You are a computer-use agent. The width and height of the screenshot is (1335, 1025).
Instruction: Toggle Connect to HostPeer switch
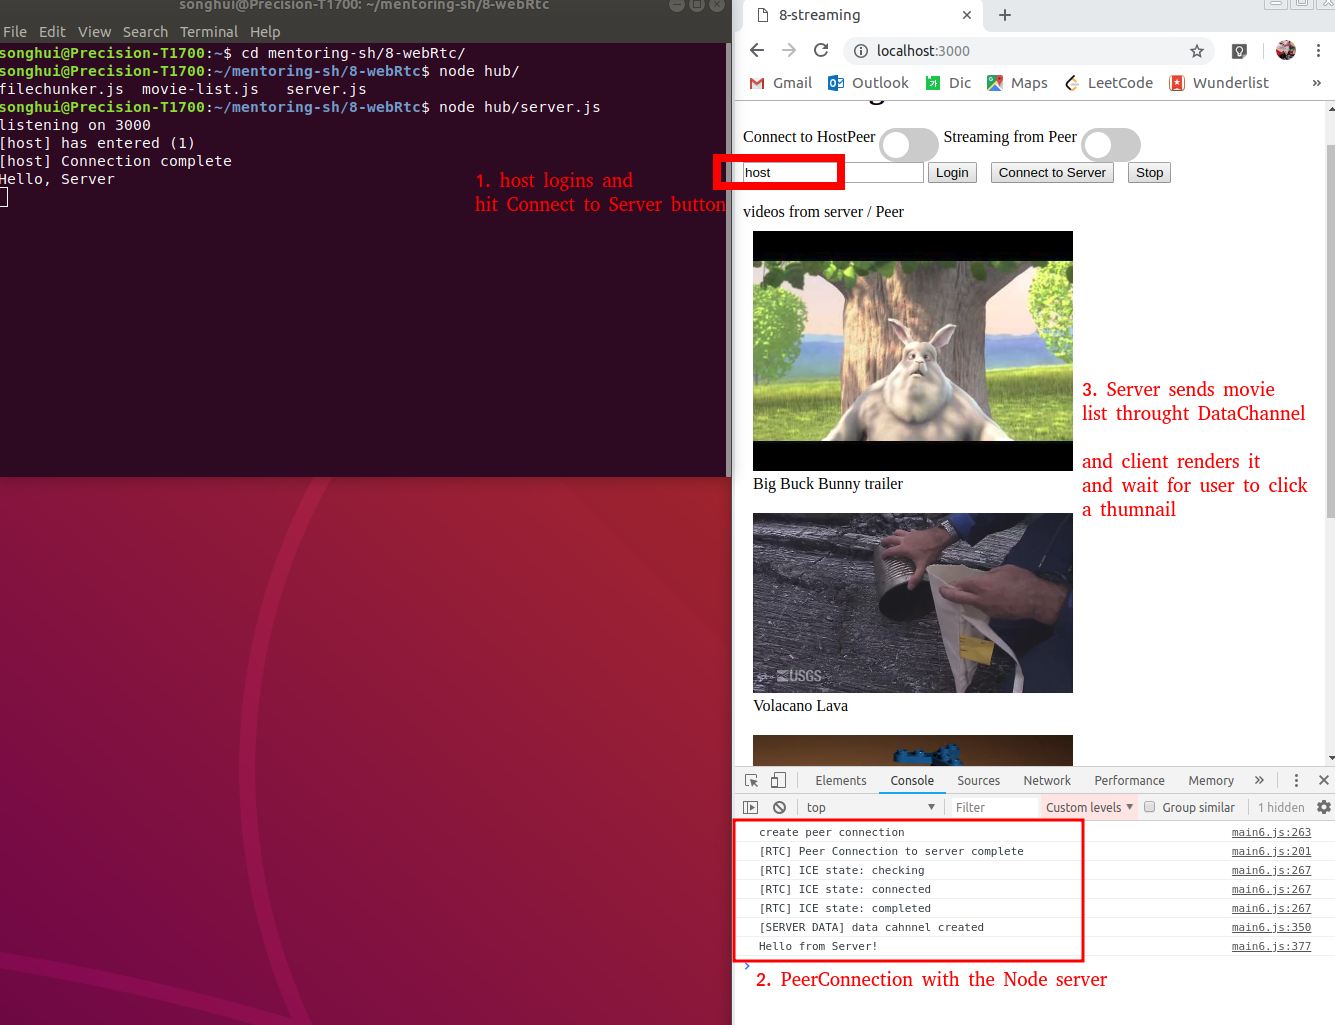[x=909, y=145]
